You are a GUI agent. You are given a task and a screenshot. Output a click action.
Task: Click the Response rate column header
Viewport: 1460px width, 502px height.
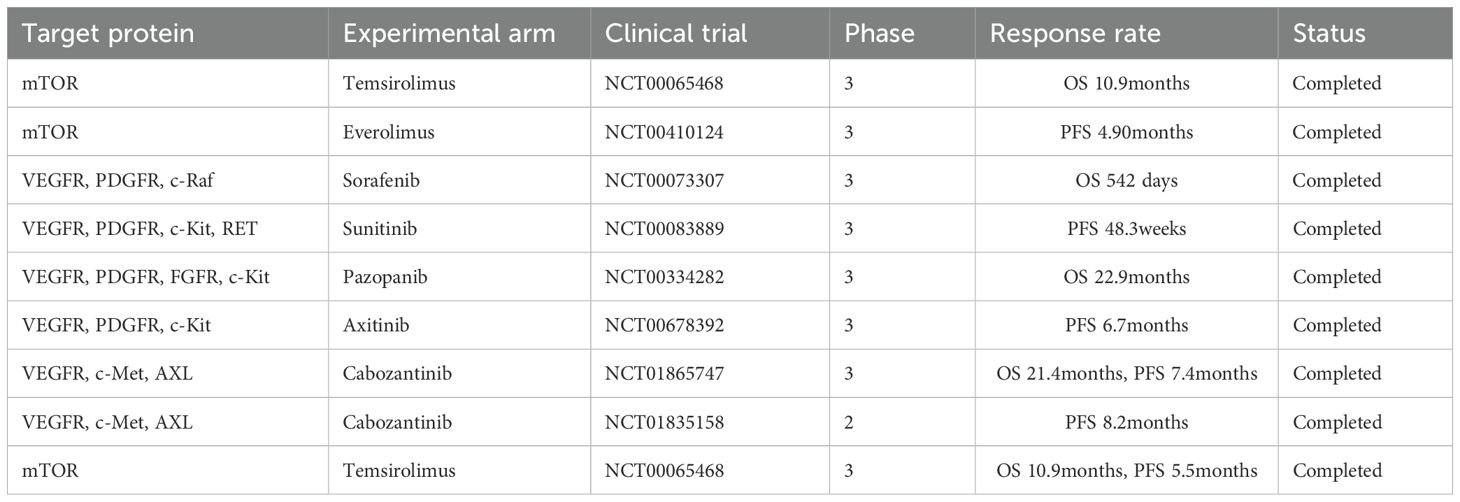[x=1075, y=33]
